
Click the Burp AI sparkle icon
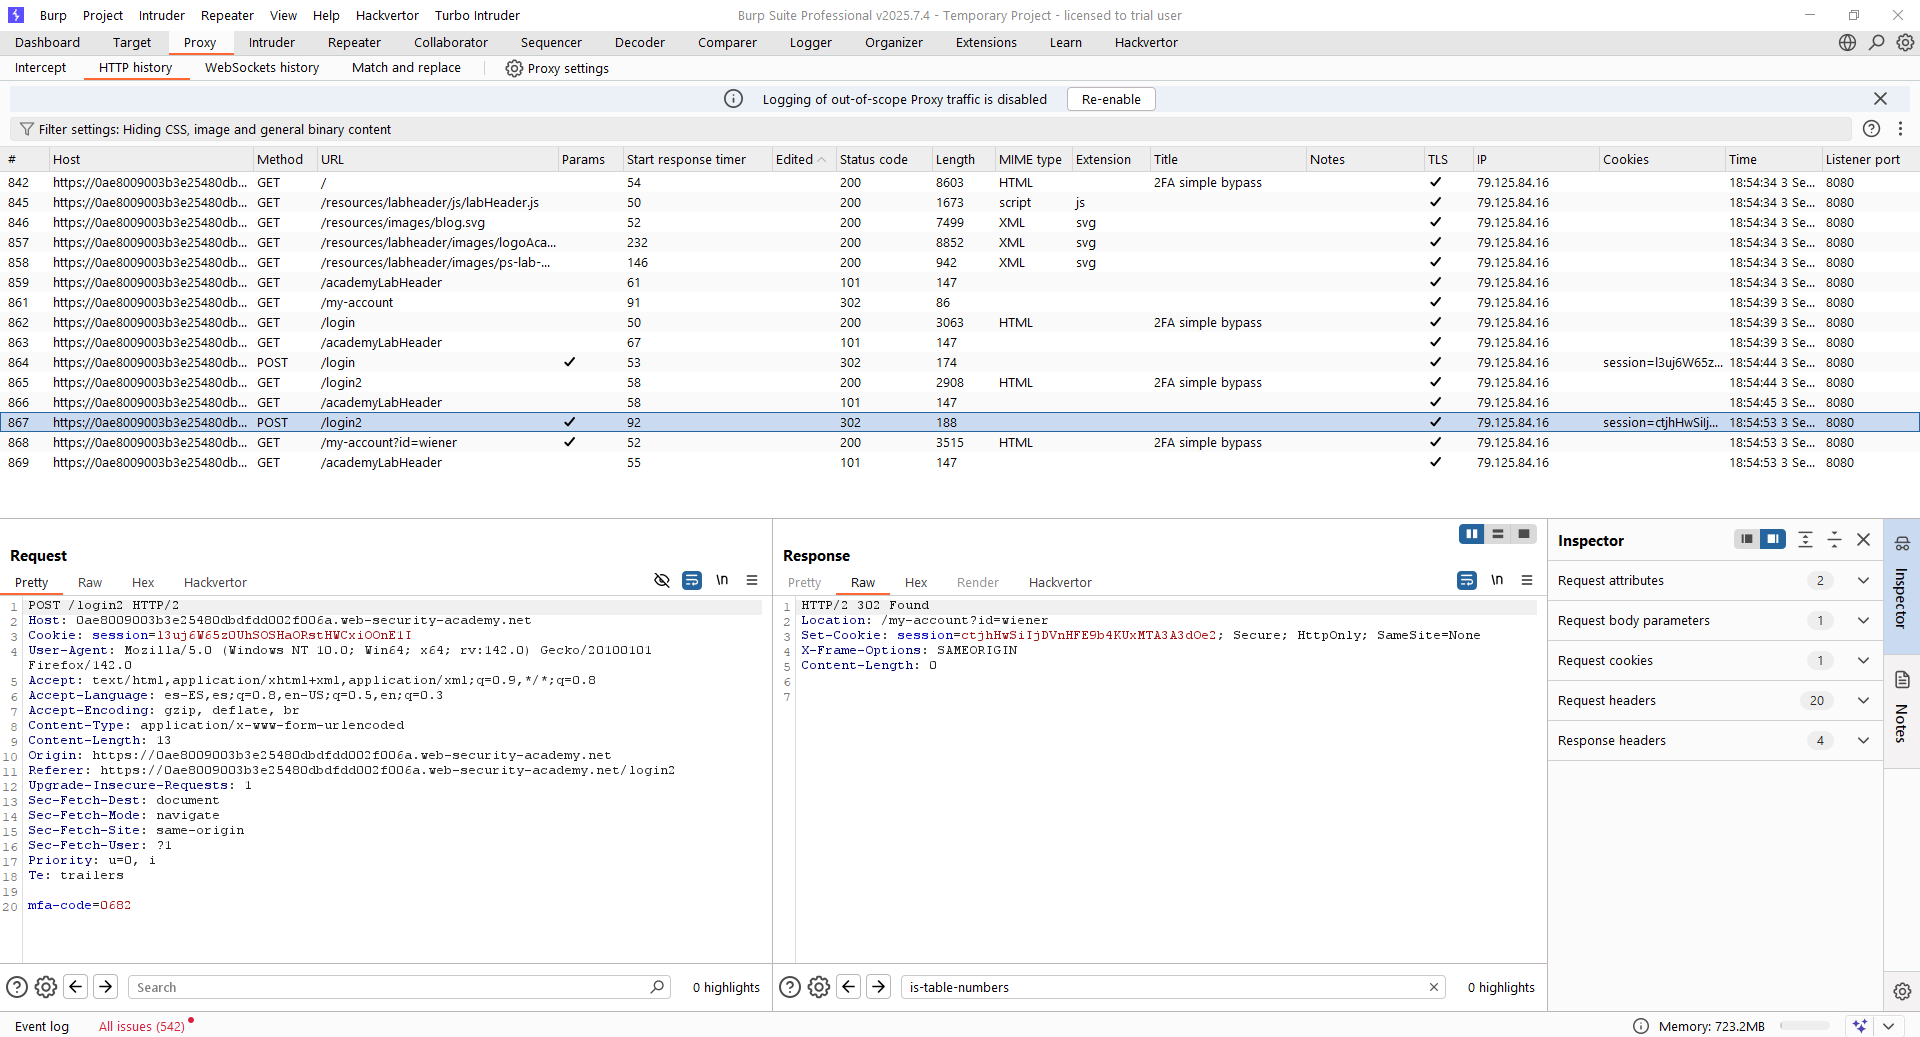pyautogui.click(x=1860, y=1026)
